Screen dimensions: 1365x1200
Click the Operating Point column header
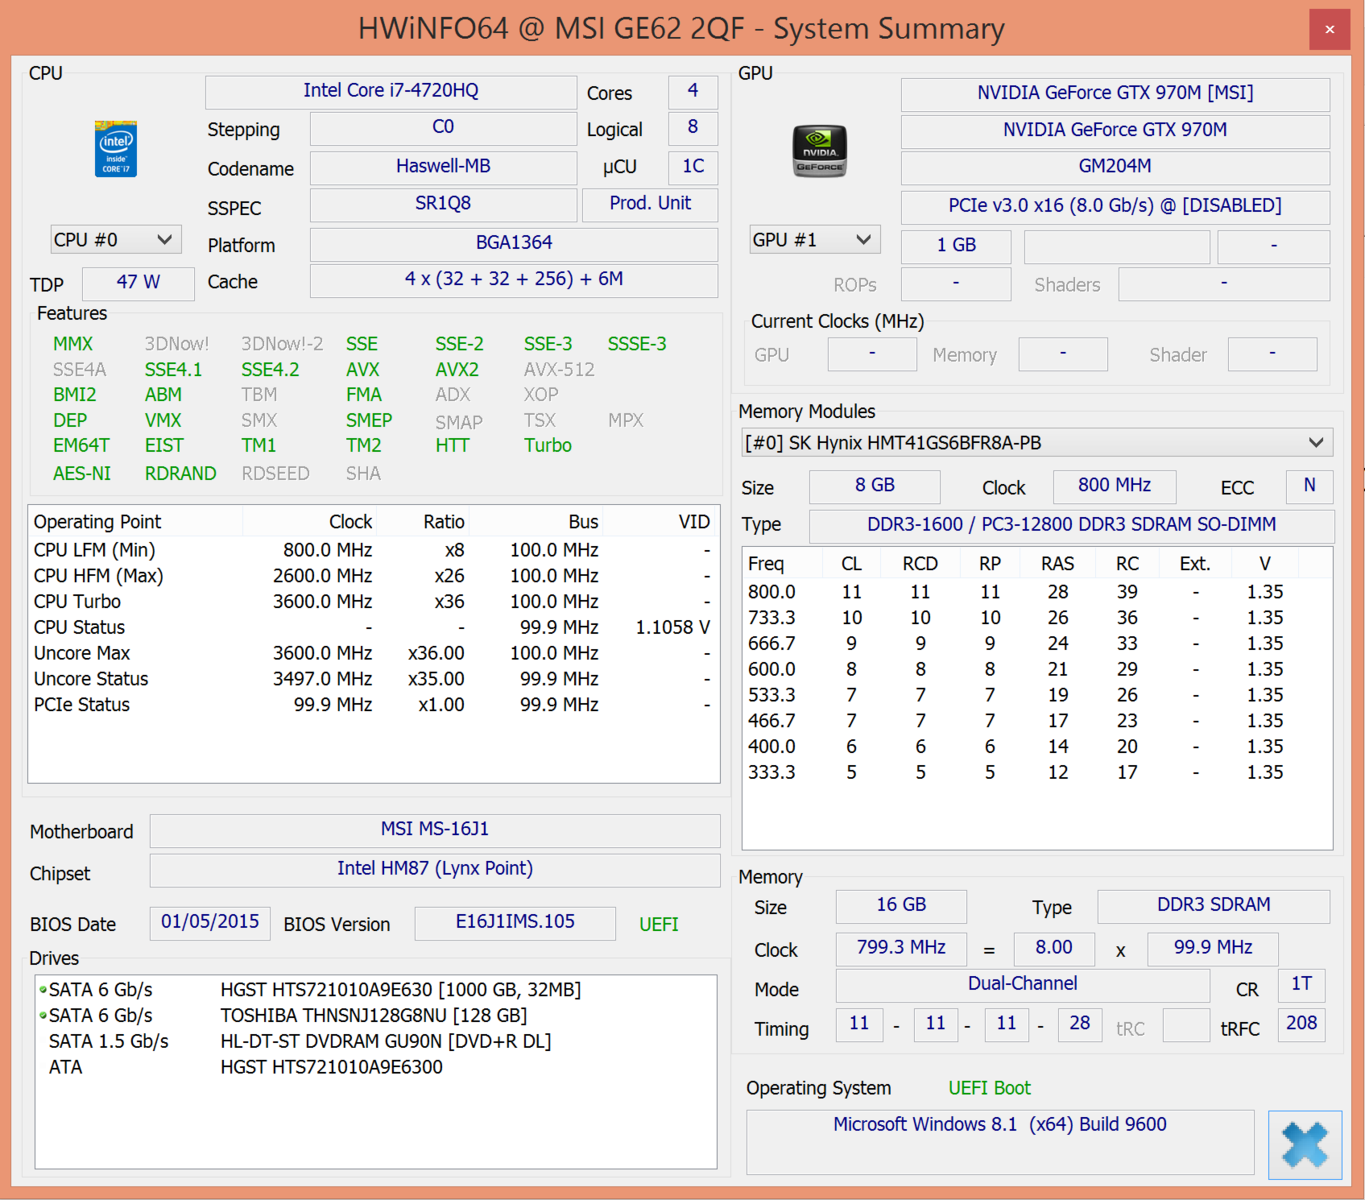pos(136,522)
